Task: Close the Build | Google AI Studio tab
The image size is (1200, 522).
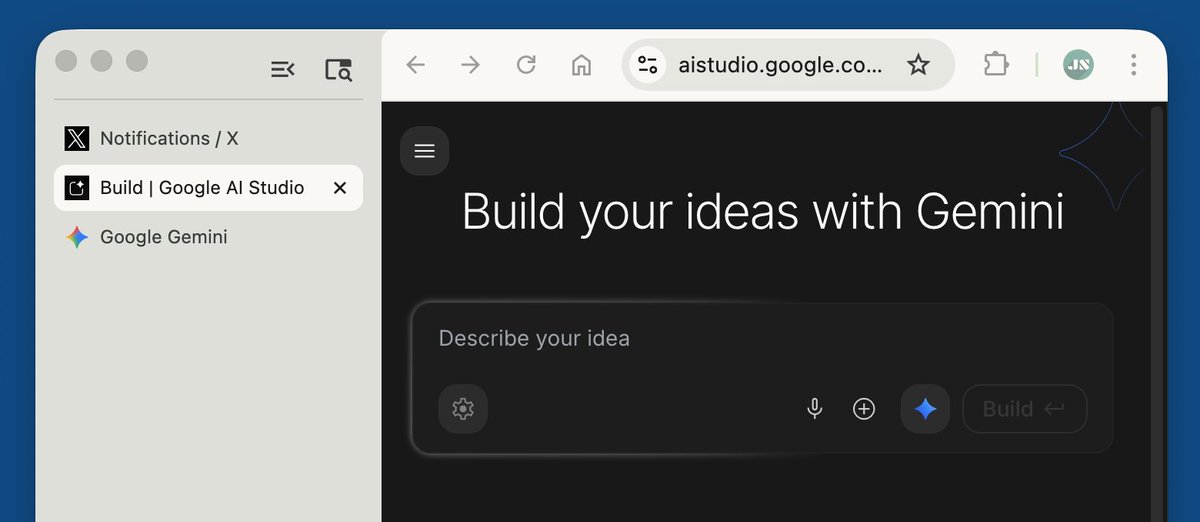Action: point(340,187)
